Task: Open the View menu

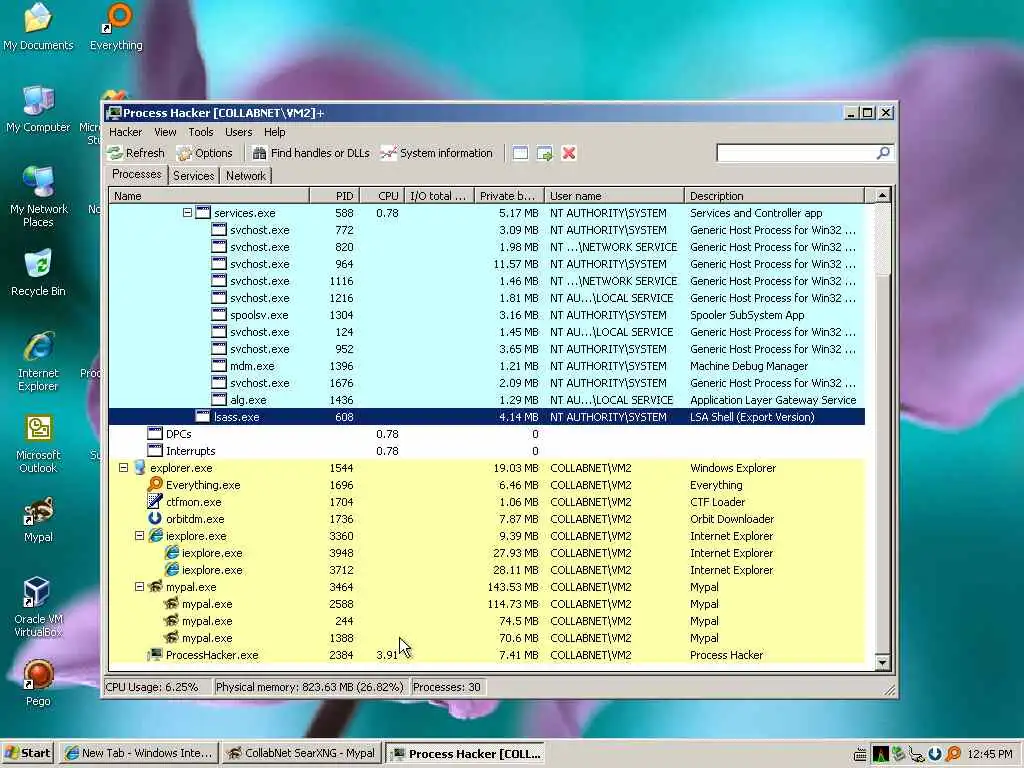Action: coord(165,132)
